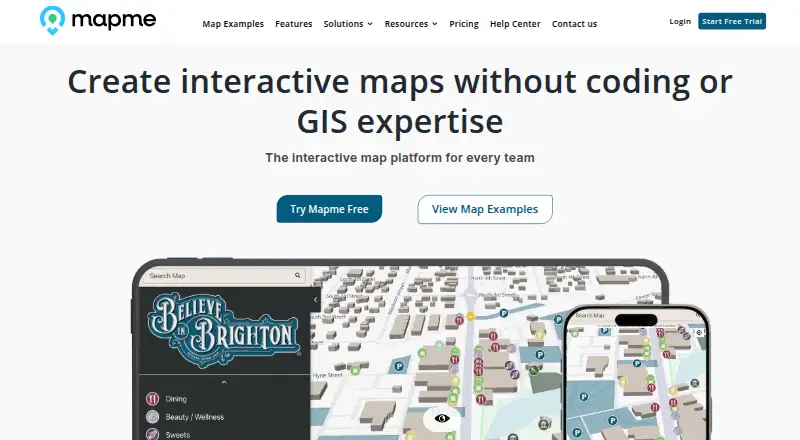Go to the Features page
The width and height of the screenshot is (800, 440).
tap(293, 24)
